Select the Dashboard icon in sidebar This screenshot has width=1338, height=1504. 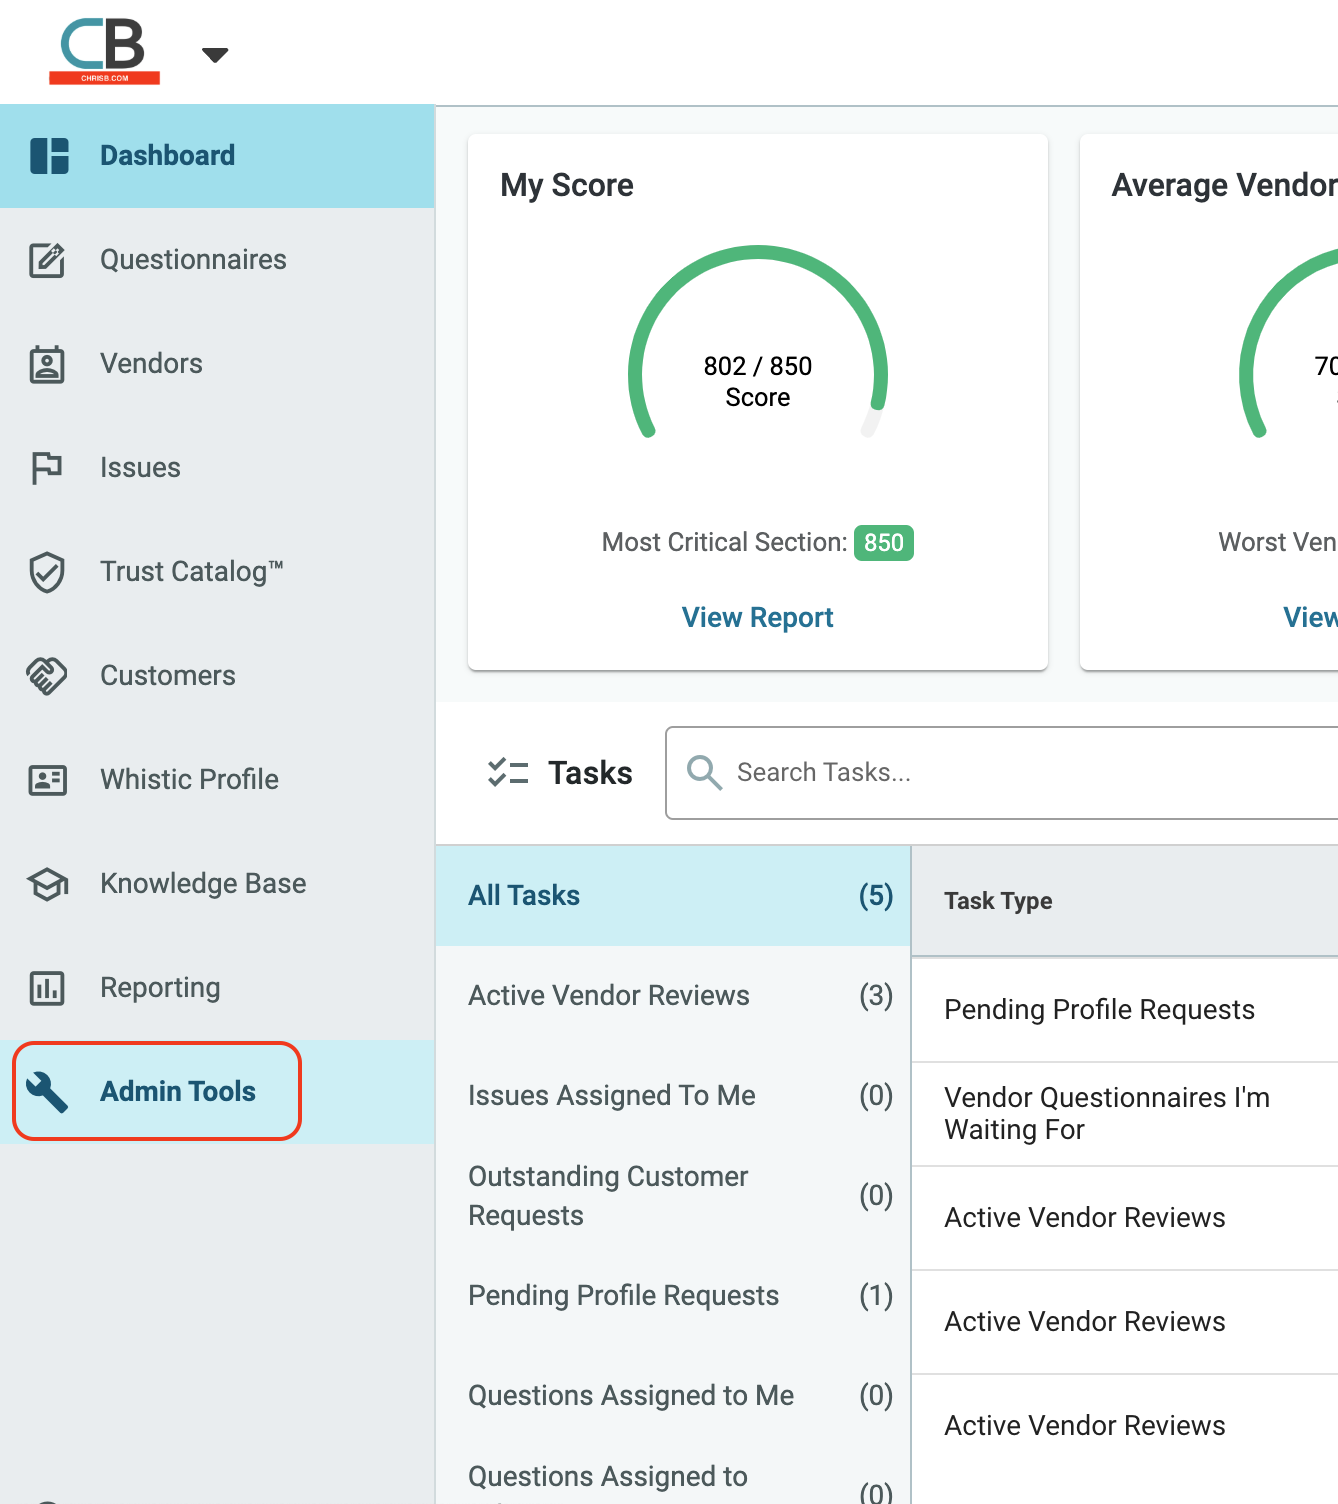pos(49,155)
